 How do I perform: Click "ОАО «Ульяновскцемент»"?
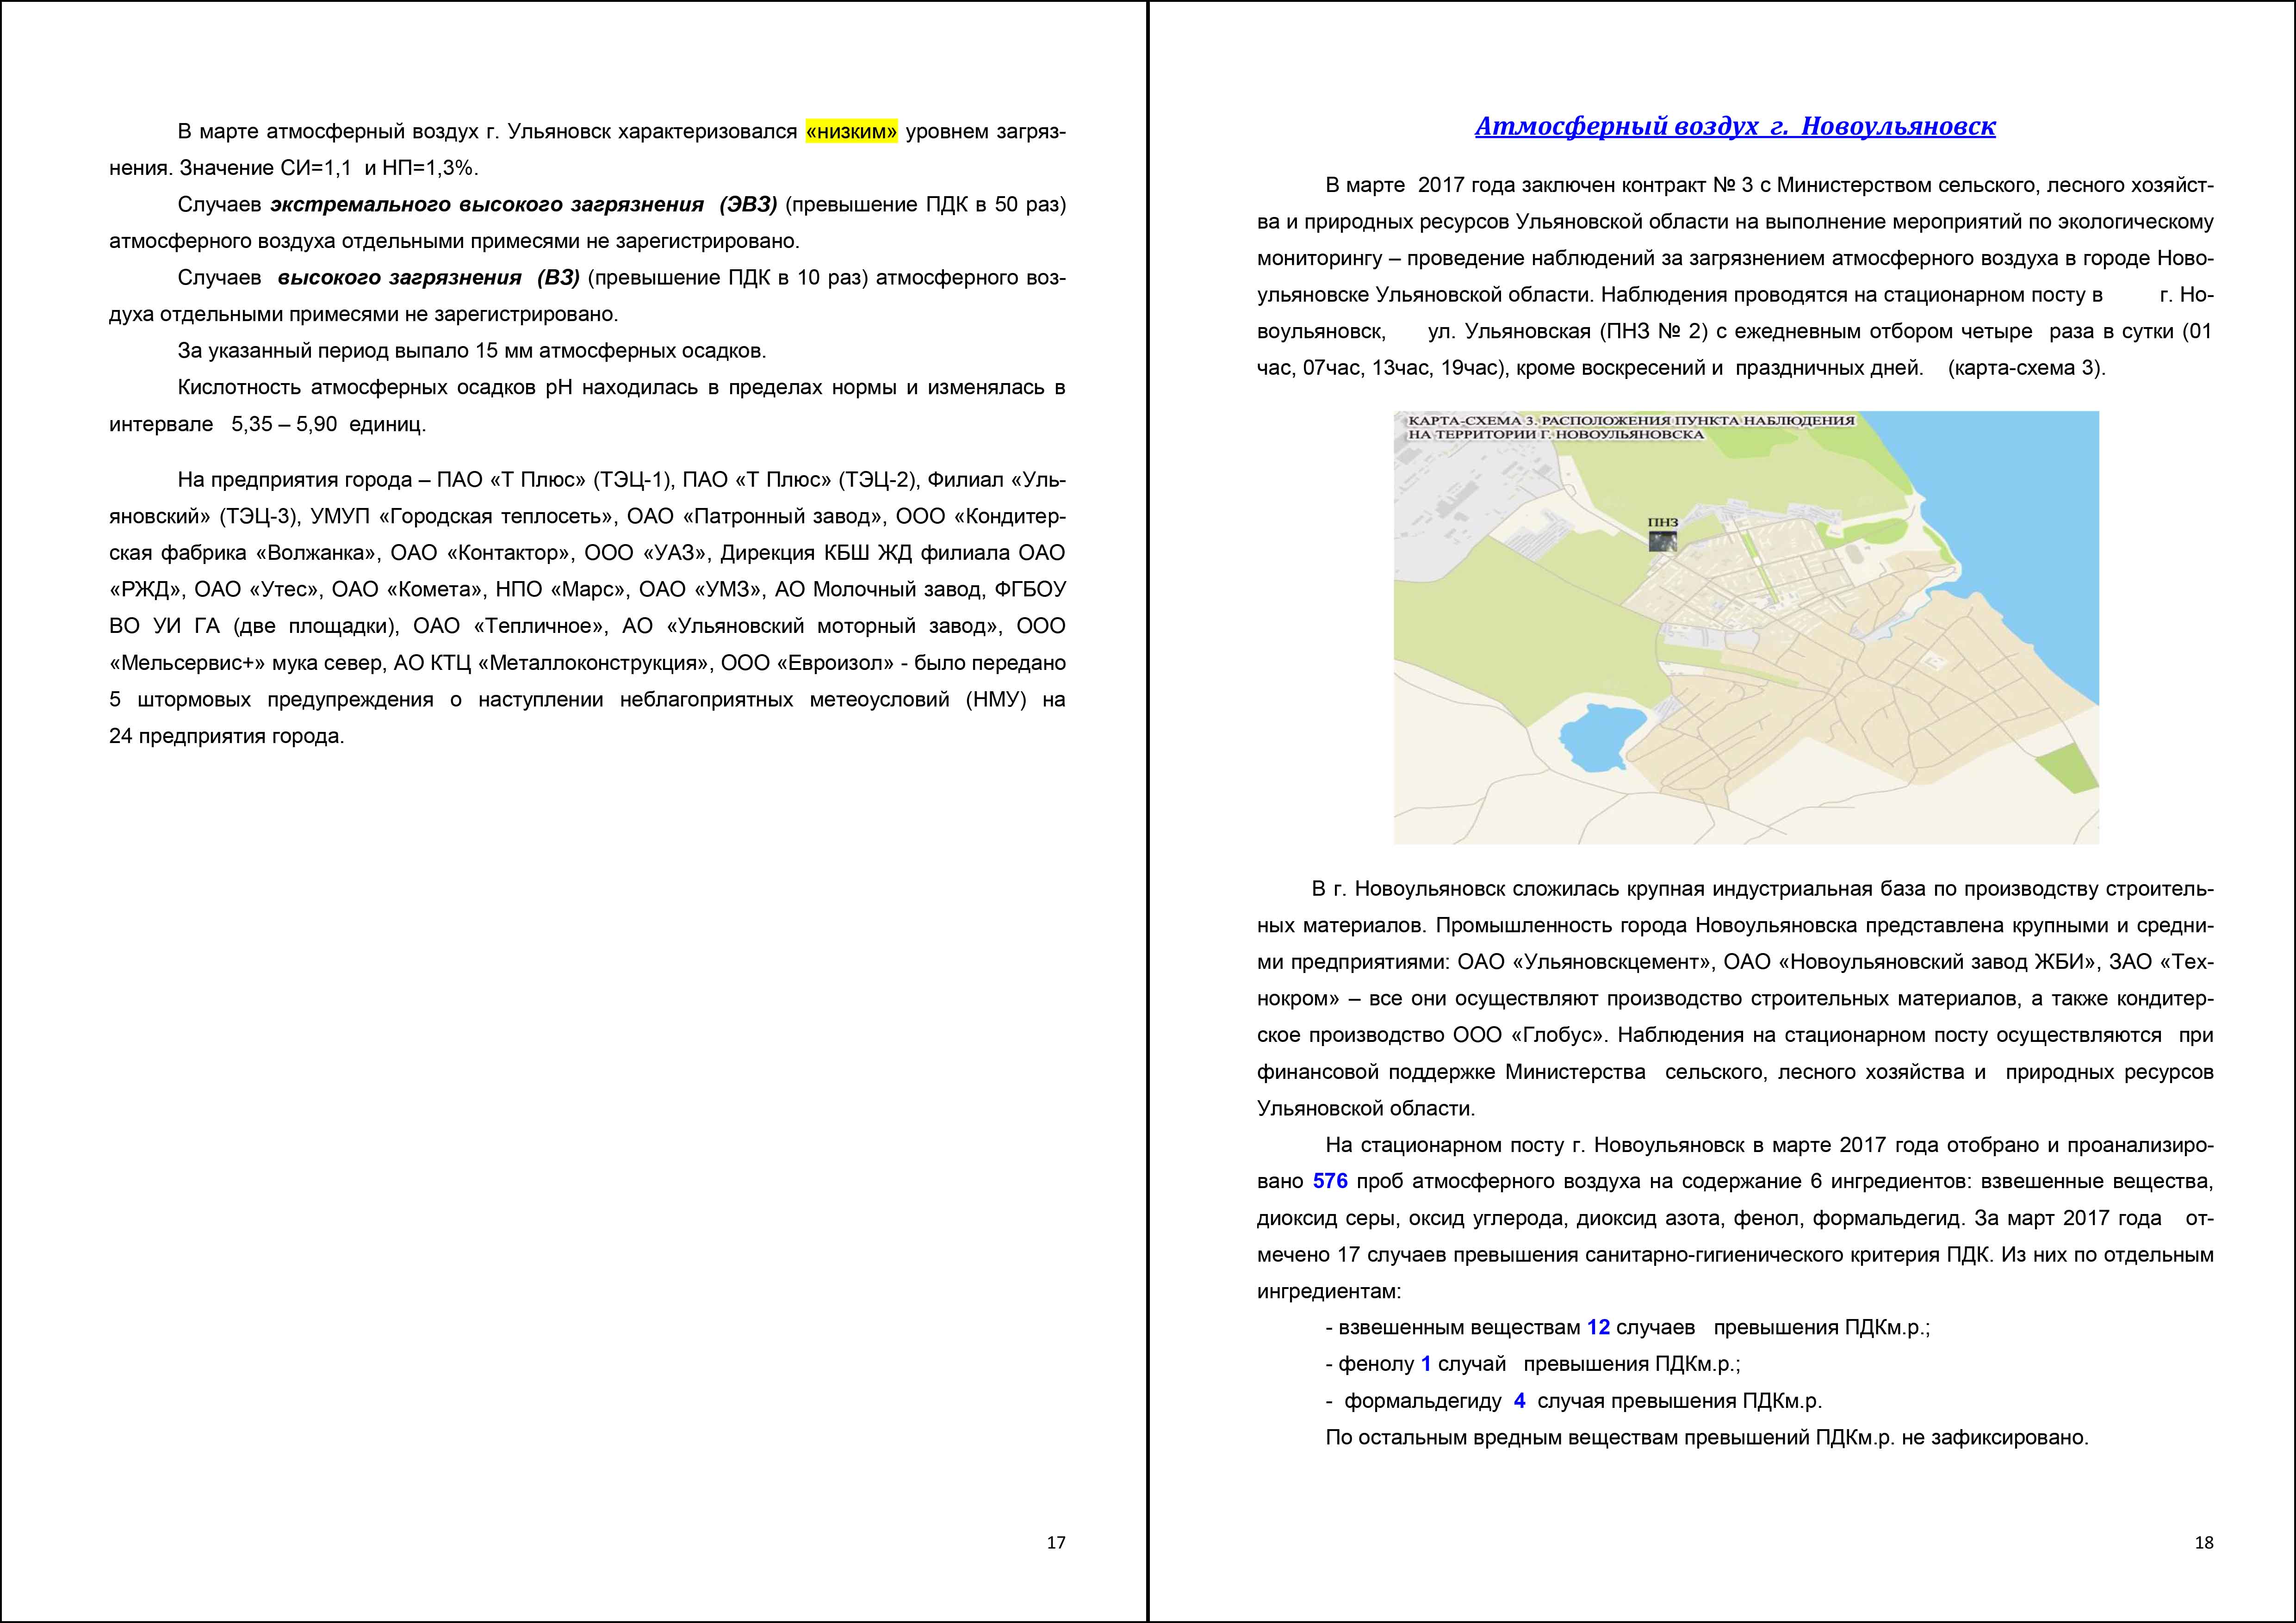pos(1584,962)
